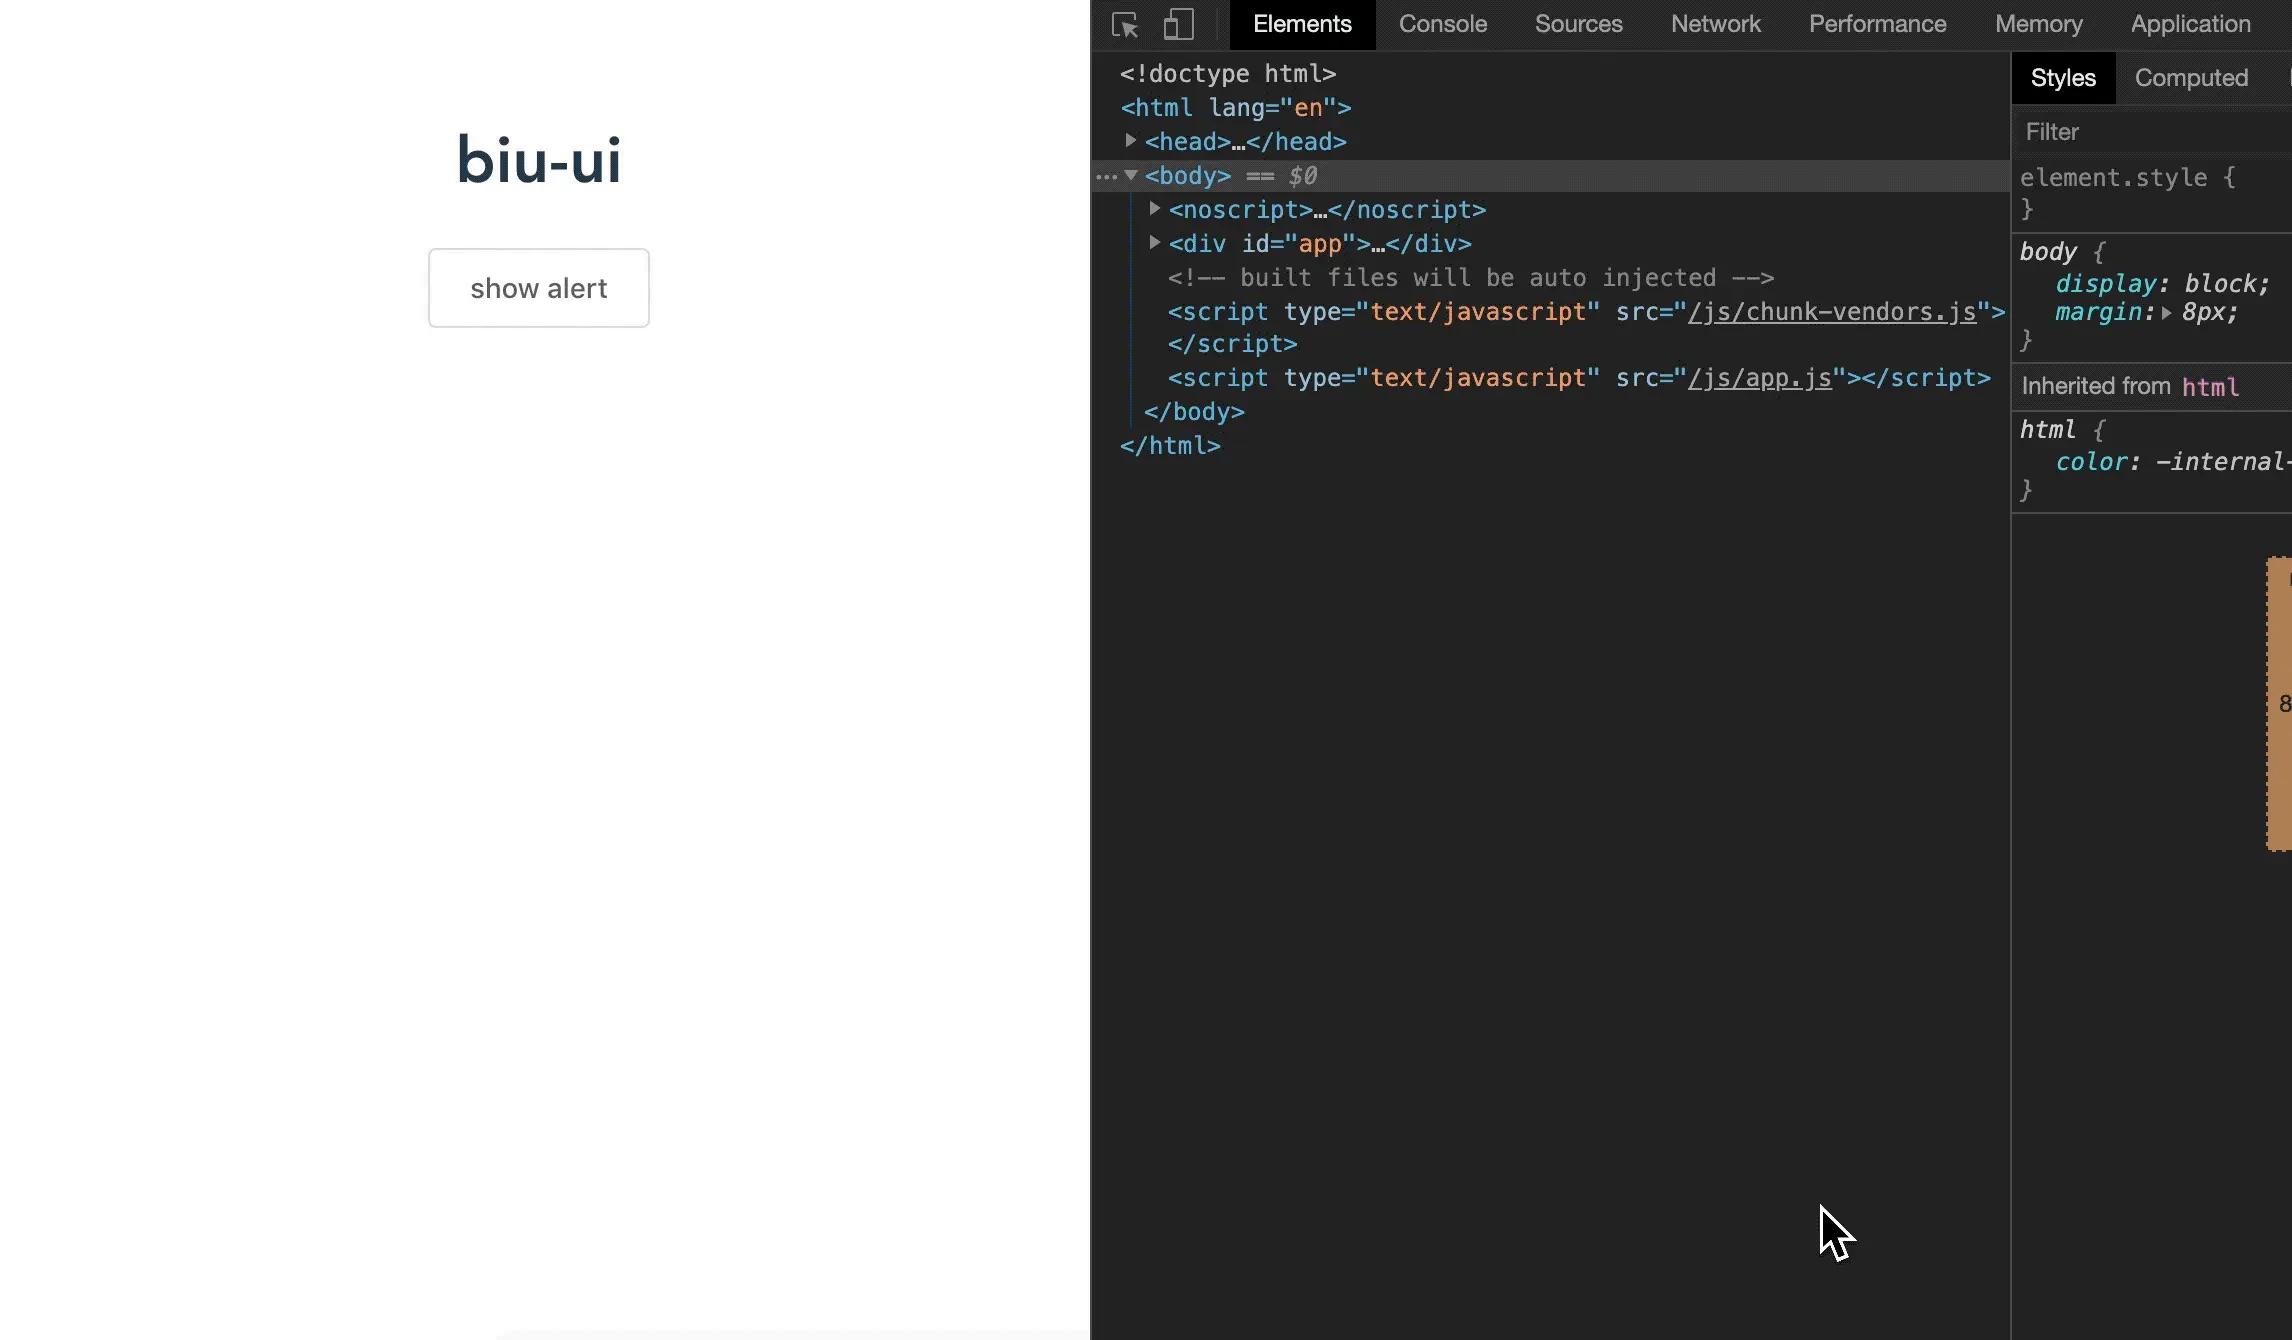
Task: Select the html lang element node
Action: [x=1235, y=108]
